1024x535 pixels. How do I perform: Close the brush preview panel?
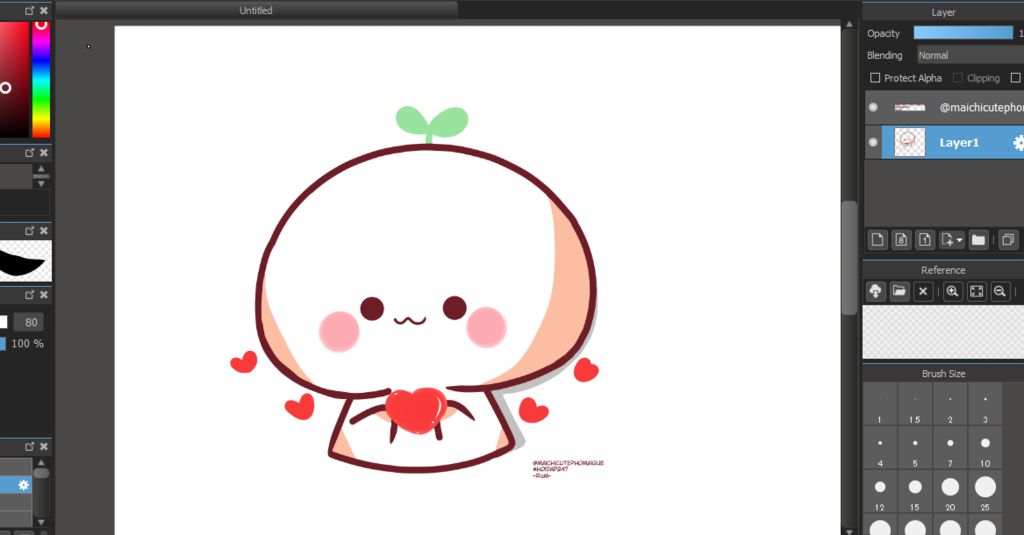44,231
